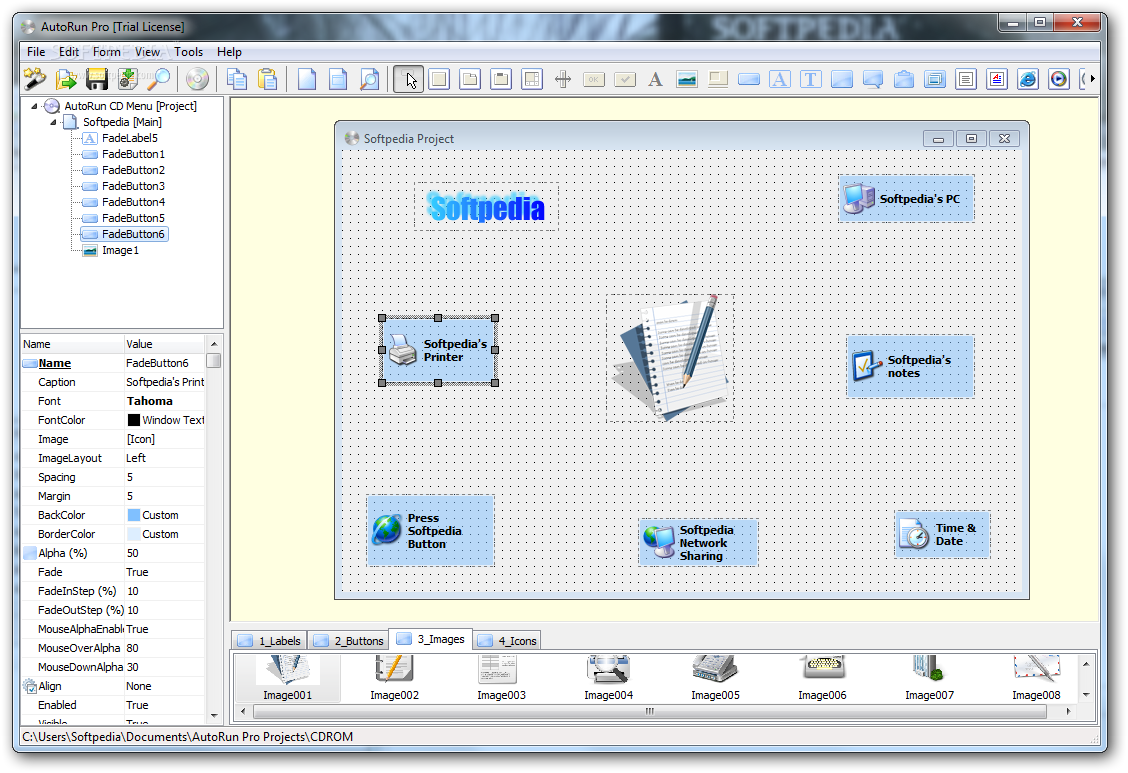The width and height of the screenshot is (1128, 773).
Task: Select the OK button component tool
Action: click(x=594, y=79)
